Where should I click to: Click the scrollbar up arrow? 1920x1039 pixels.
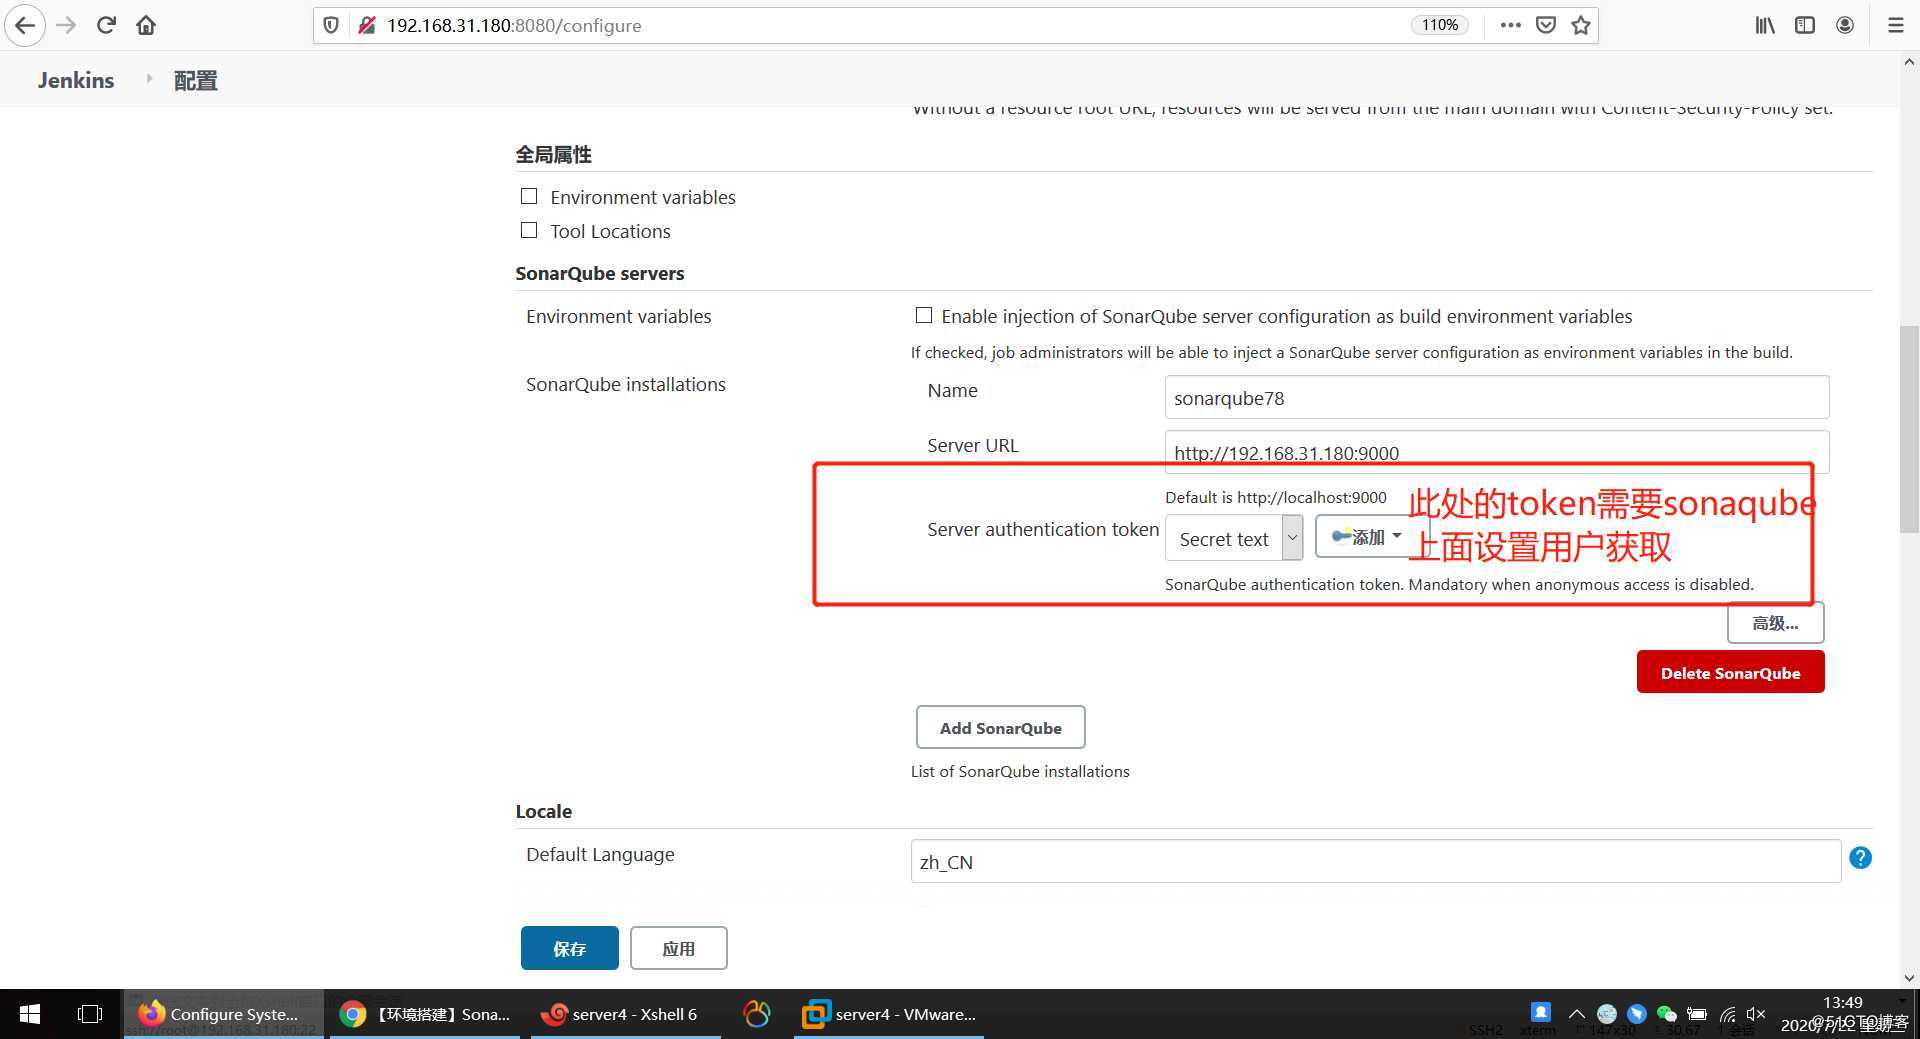coord(1909,62)
